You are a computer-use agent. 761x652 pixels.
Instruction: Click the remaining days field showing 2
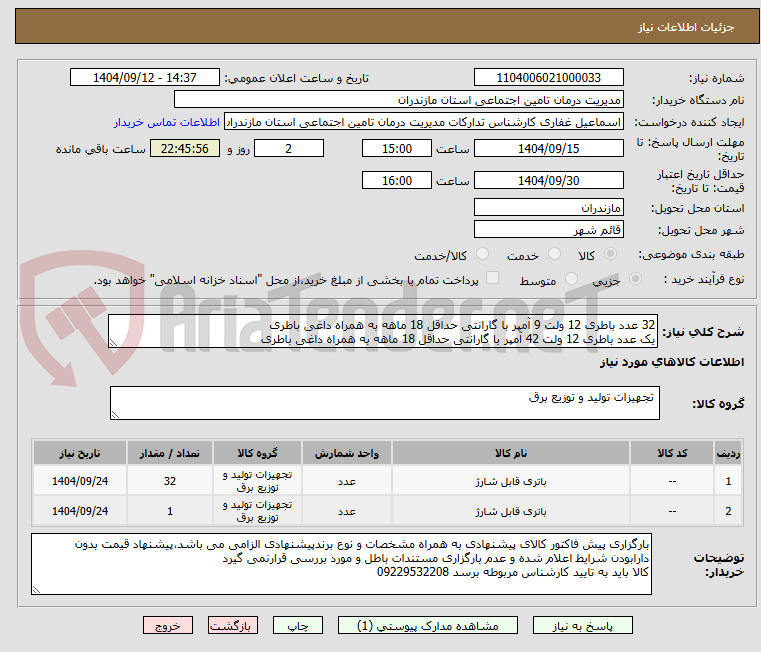click(289, 148)
